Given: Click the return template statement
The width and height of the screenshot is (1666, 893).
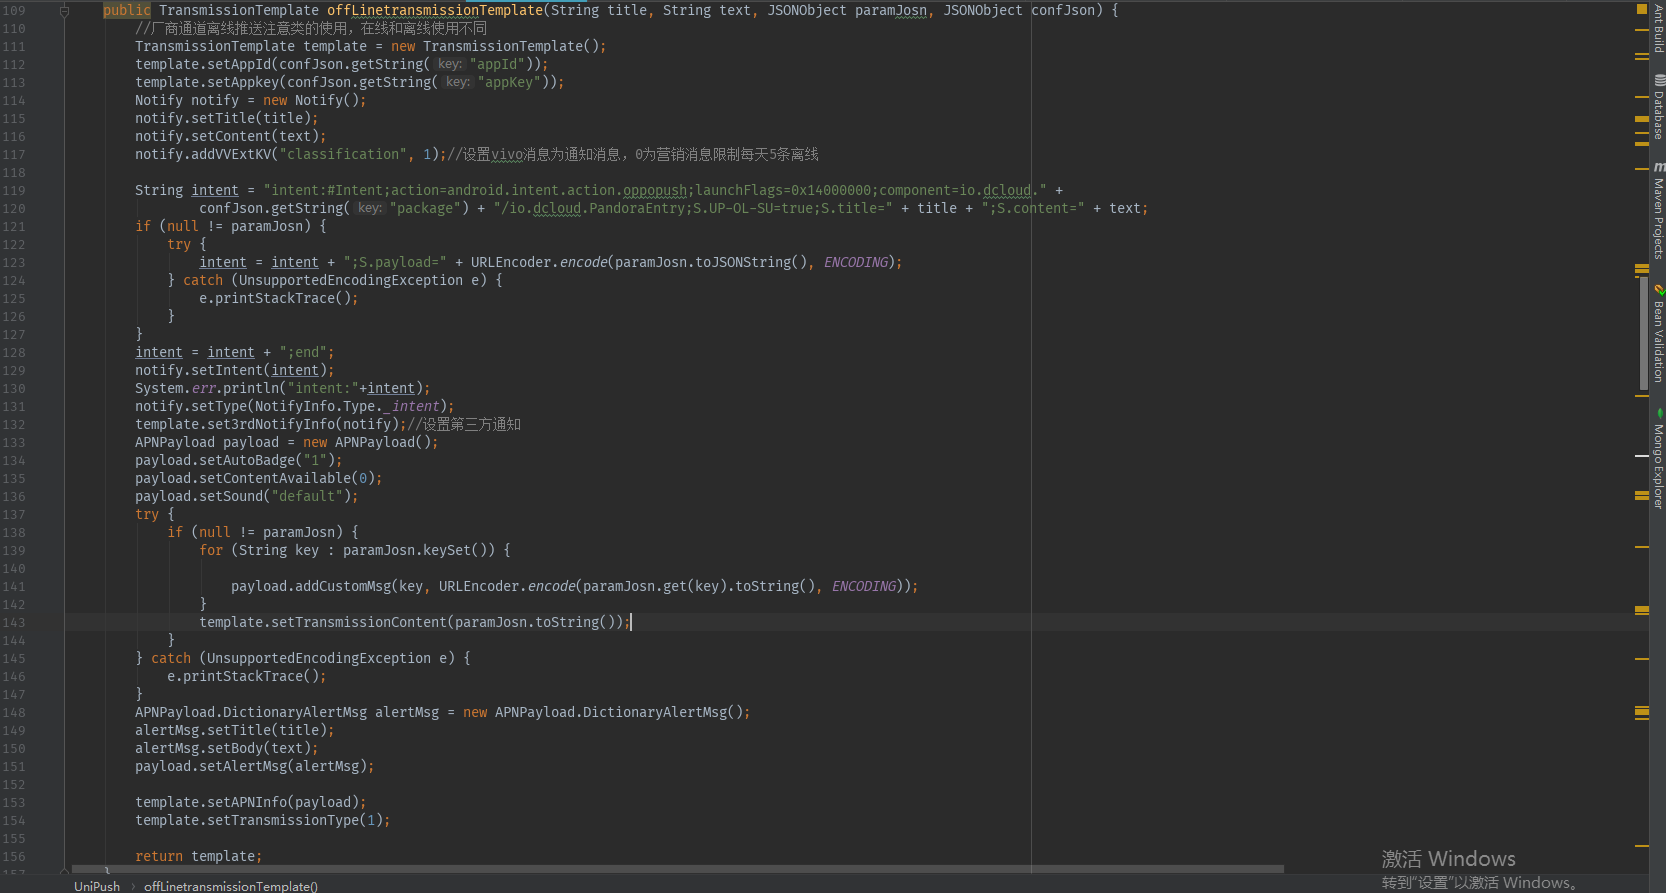Looking at the screenshot, I should pos(198,856).
